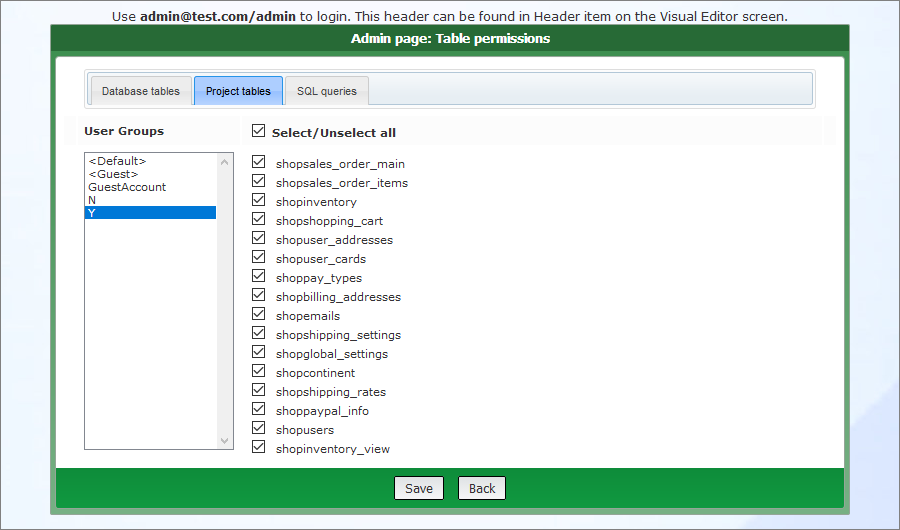Click the shopusers table label
900x530 pixels.
coord(305,430)
